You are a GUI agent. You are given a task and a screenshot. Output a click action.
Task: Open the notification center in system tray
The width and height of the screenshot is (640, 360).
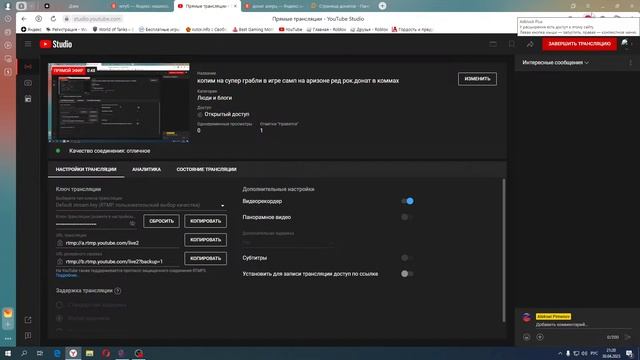point(630,353)
